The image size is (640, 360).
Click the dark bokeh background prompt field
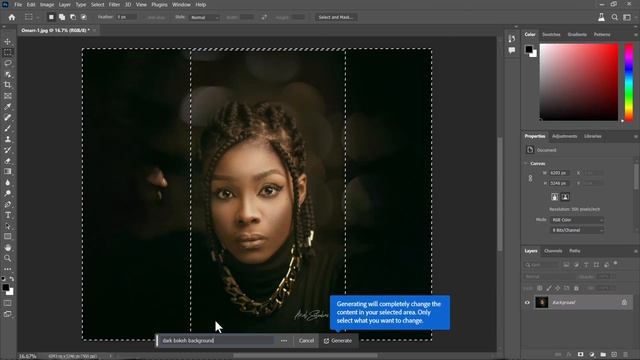(217, 341)
